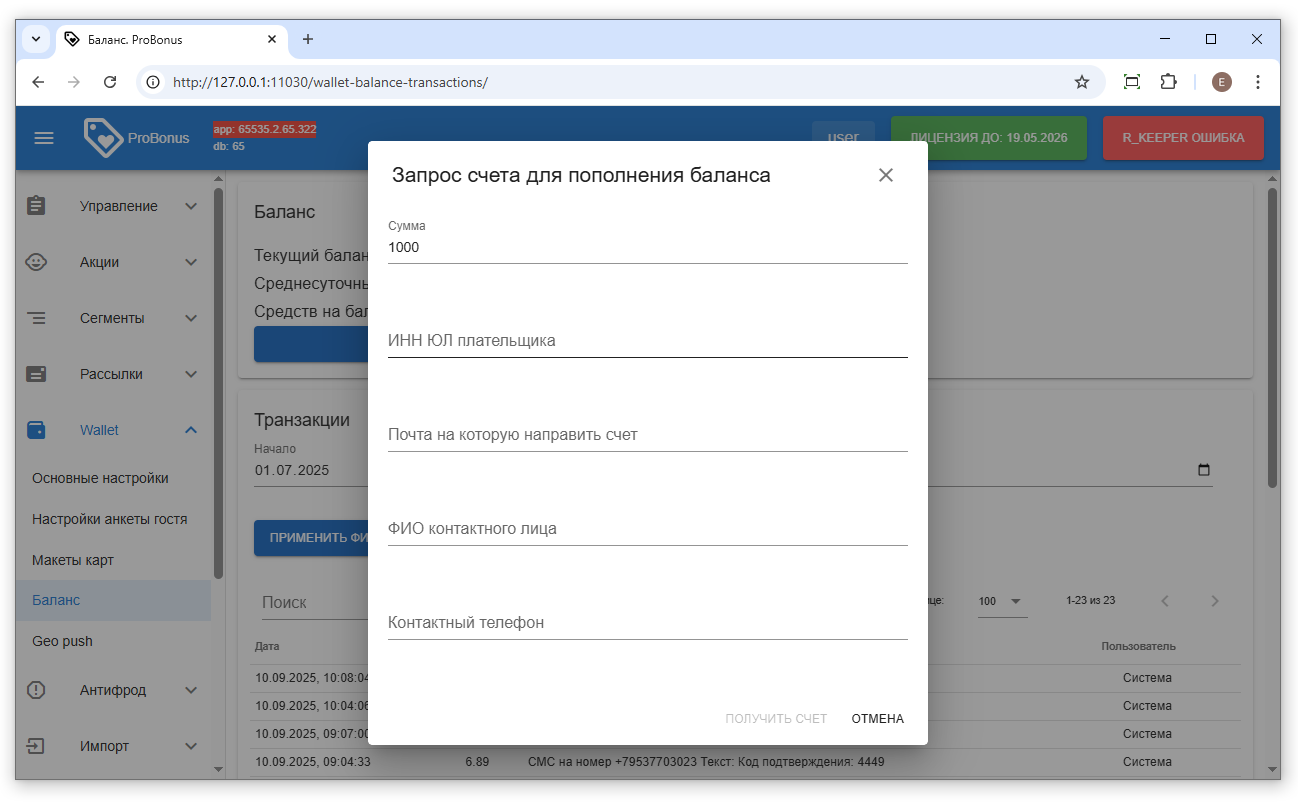Click the Импорт sidebar icon

(37, 746)
